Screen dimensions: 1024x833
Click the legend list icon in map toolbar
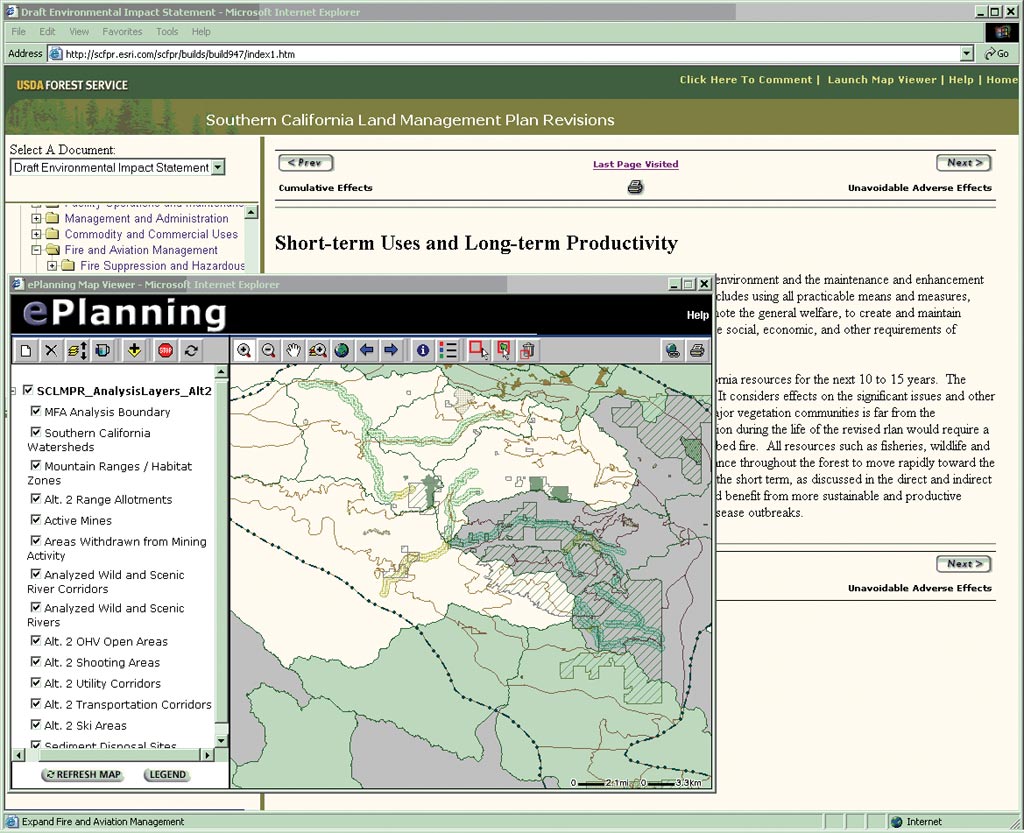448,351
